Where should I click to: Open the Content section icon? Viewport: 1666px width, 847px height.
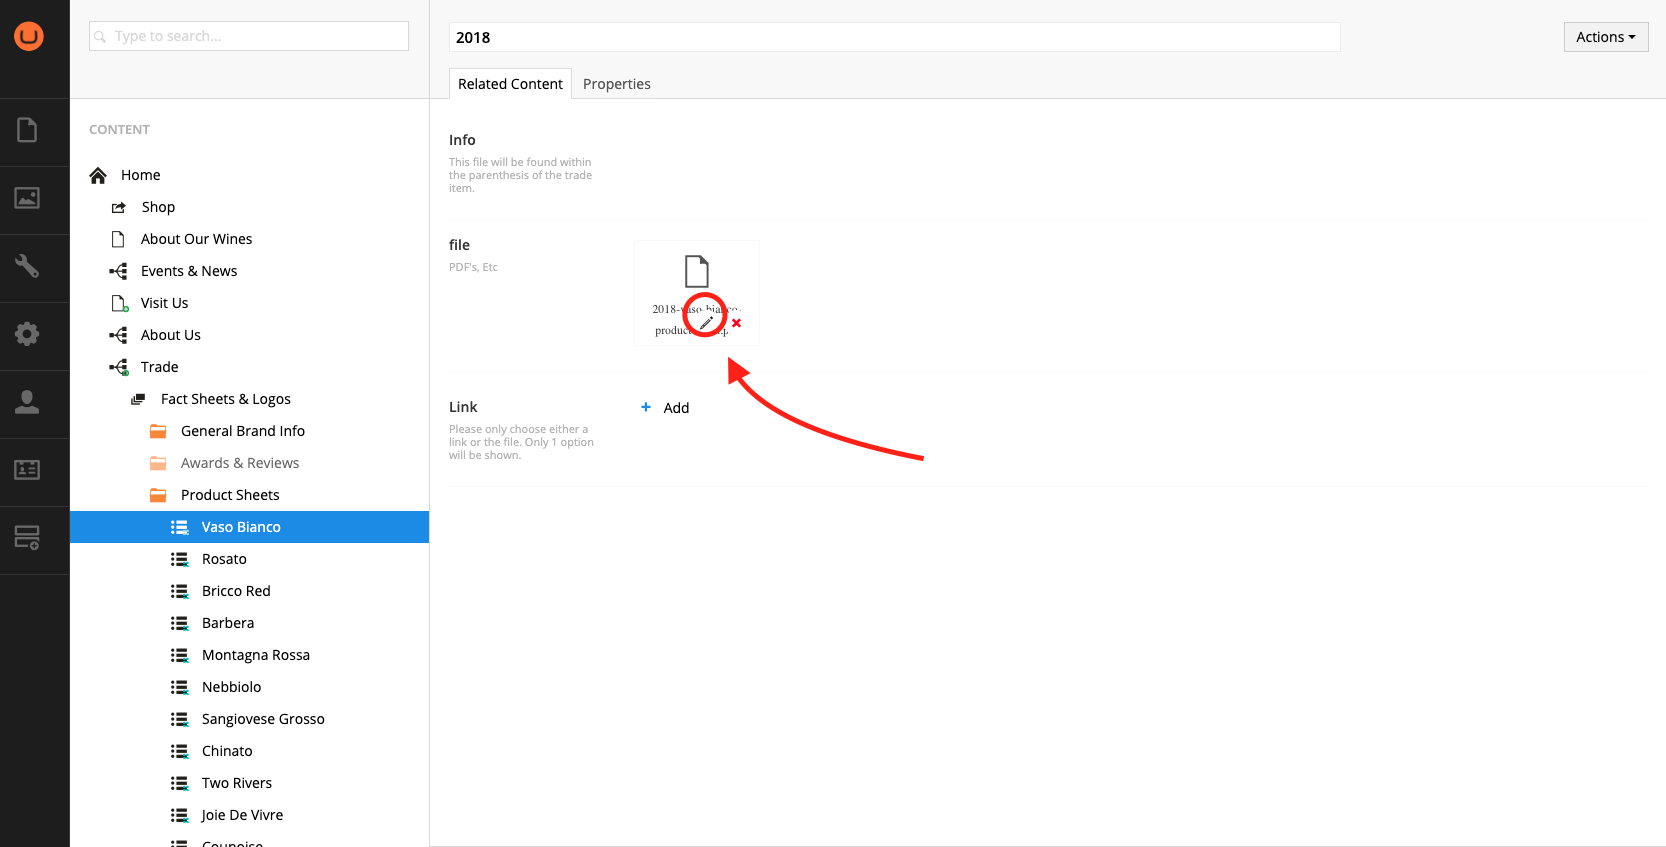coord(27,130)
